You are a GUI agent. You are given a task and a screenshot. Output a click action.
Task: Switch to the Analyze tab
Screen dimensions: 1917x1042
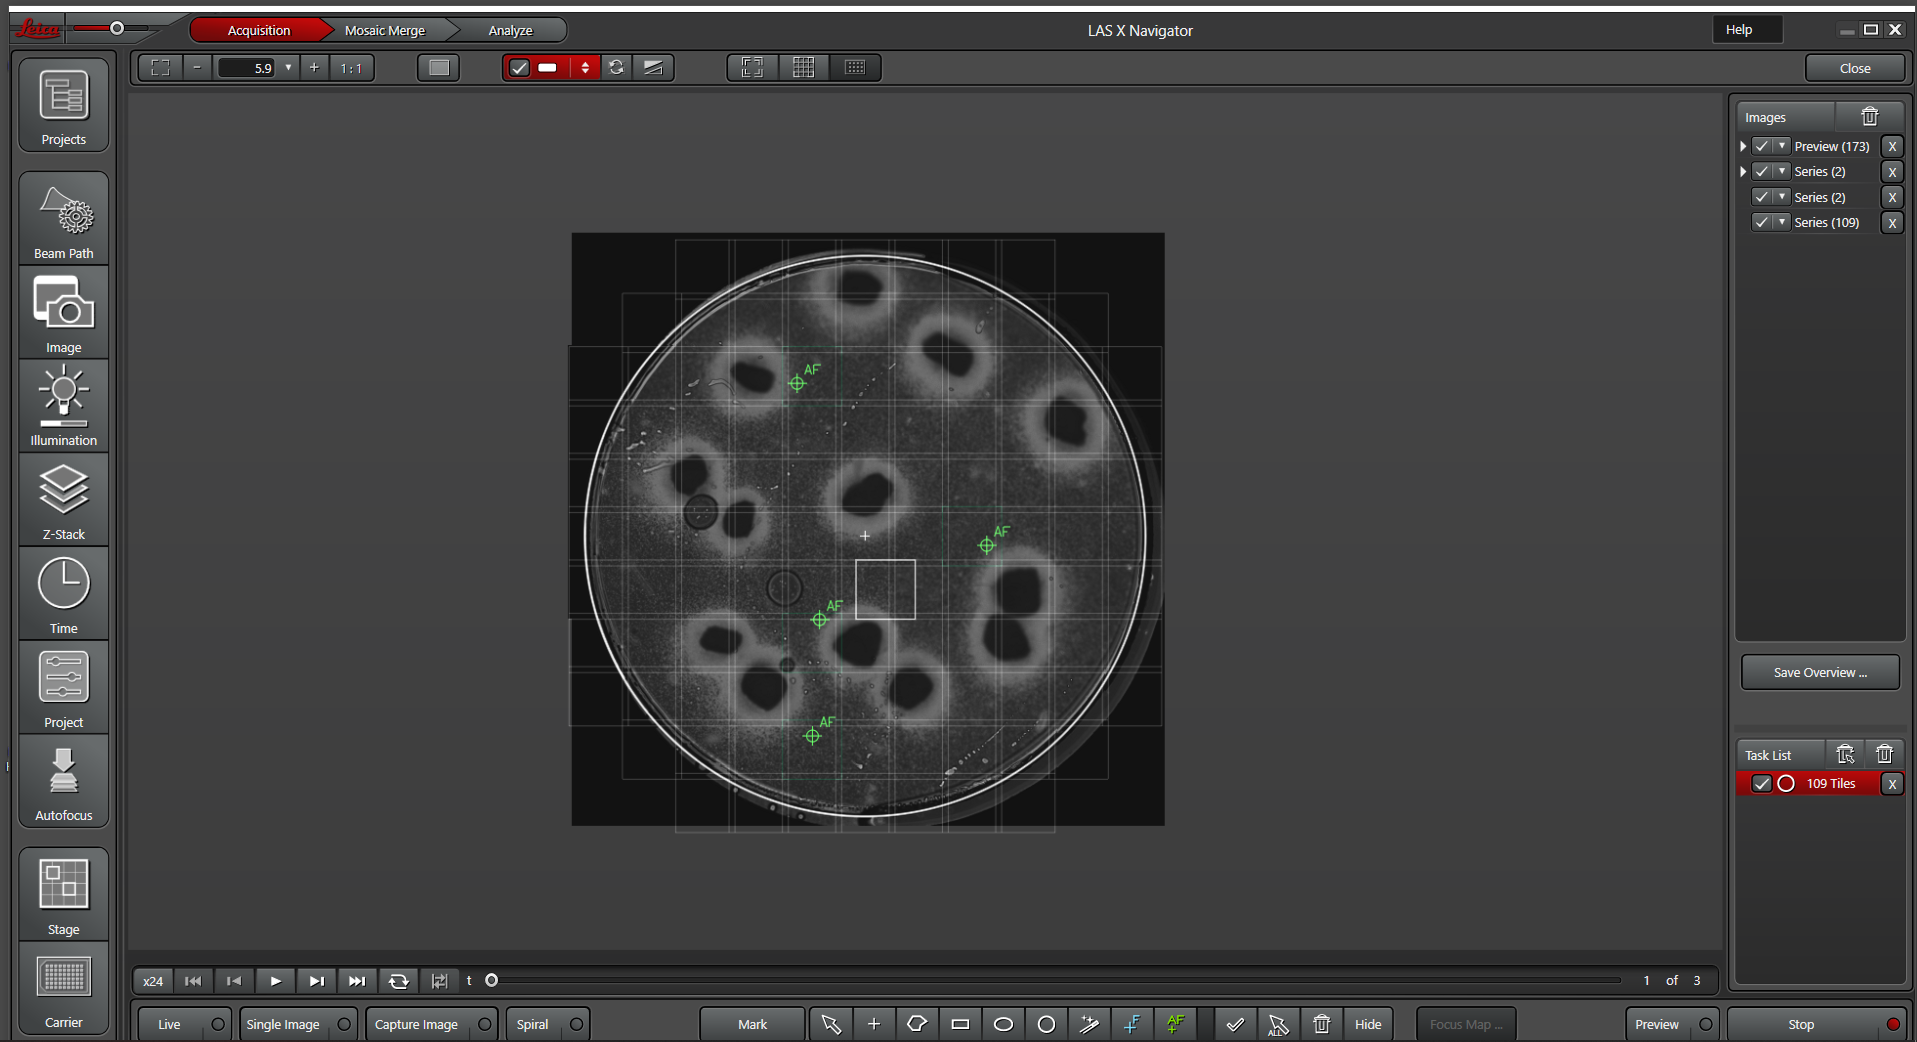[510, 30]
